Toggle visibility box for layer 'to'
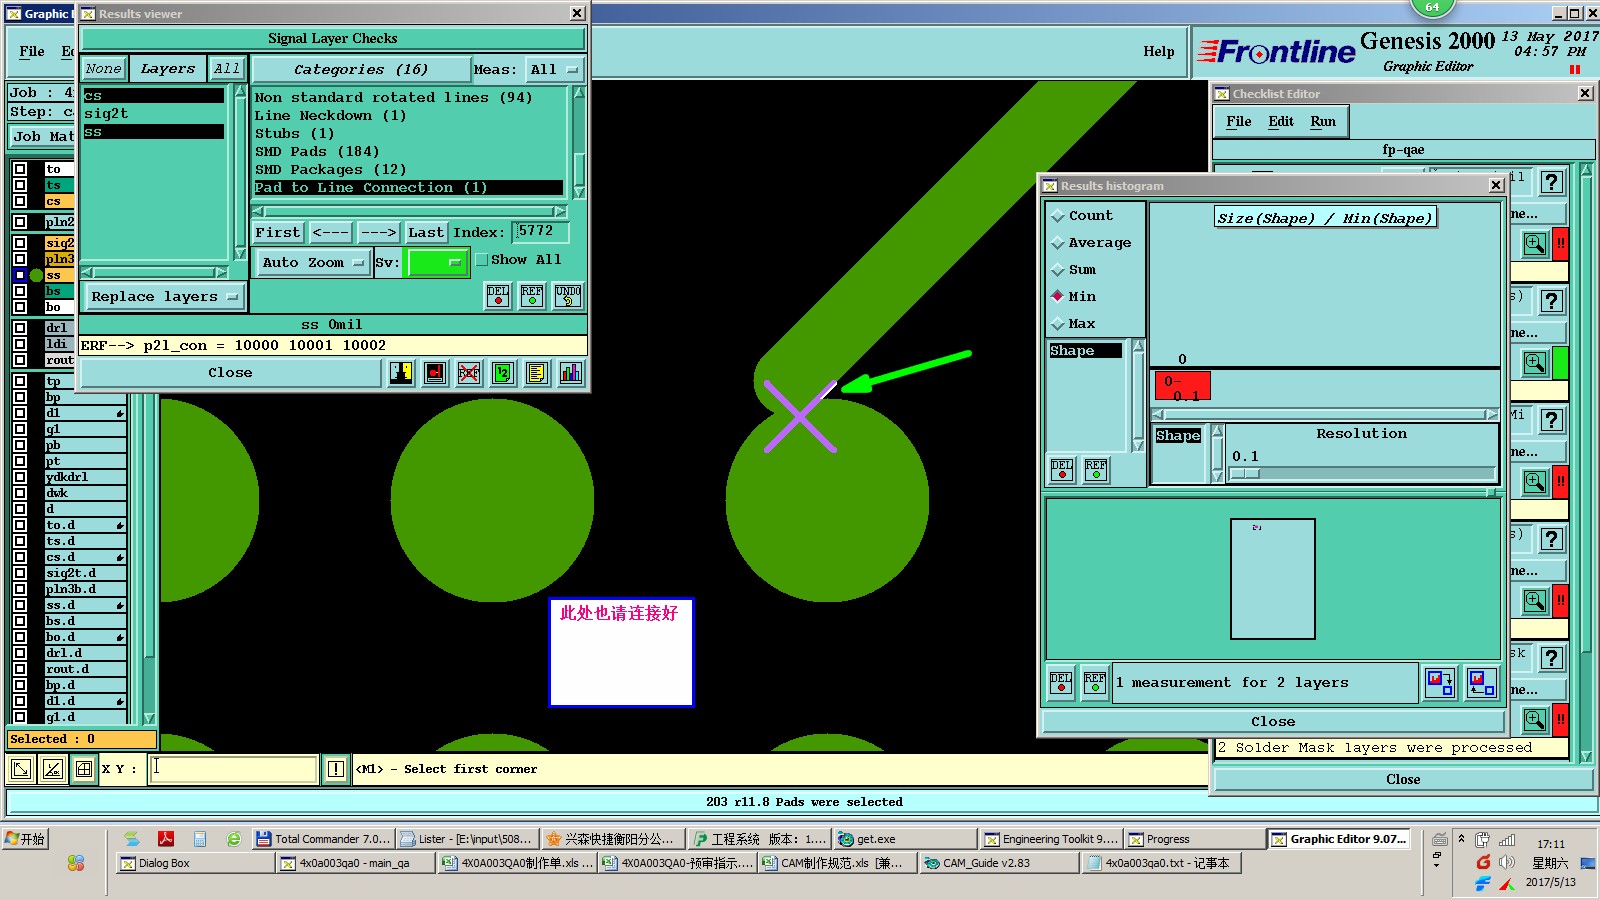The width and height of the screenshot is (1600, 900). (x=20, y=169)
